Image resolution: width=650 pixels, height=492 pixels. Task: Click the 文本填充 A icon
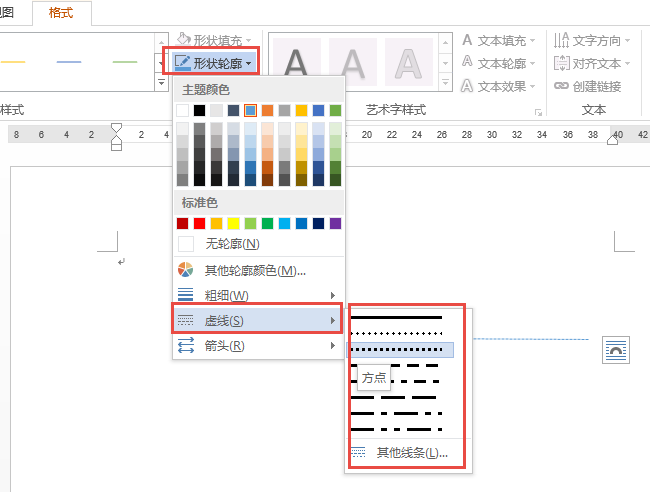pos(467,40)
